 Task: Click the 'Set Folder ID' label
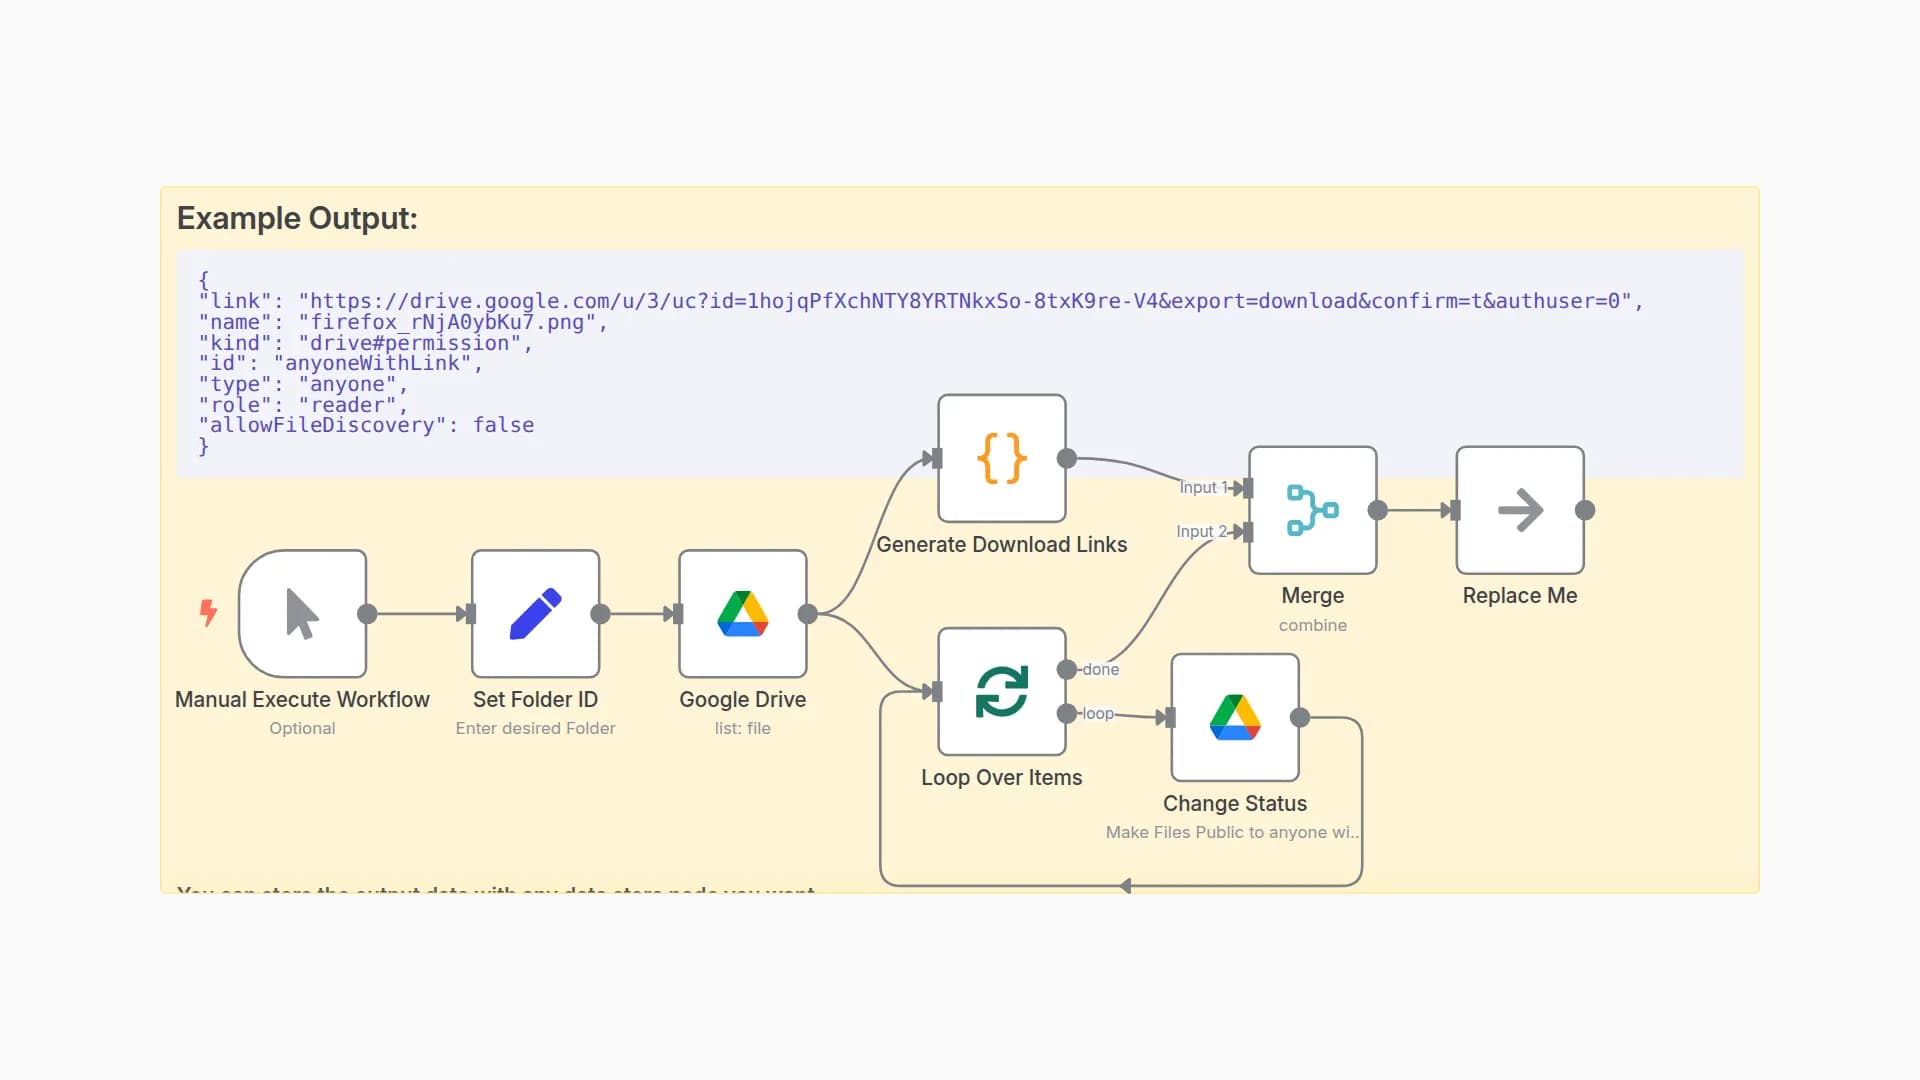click(535, 699)
